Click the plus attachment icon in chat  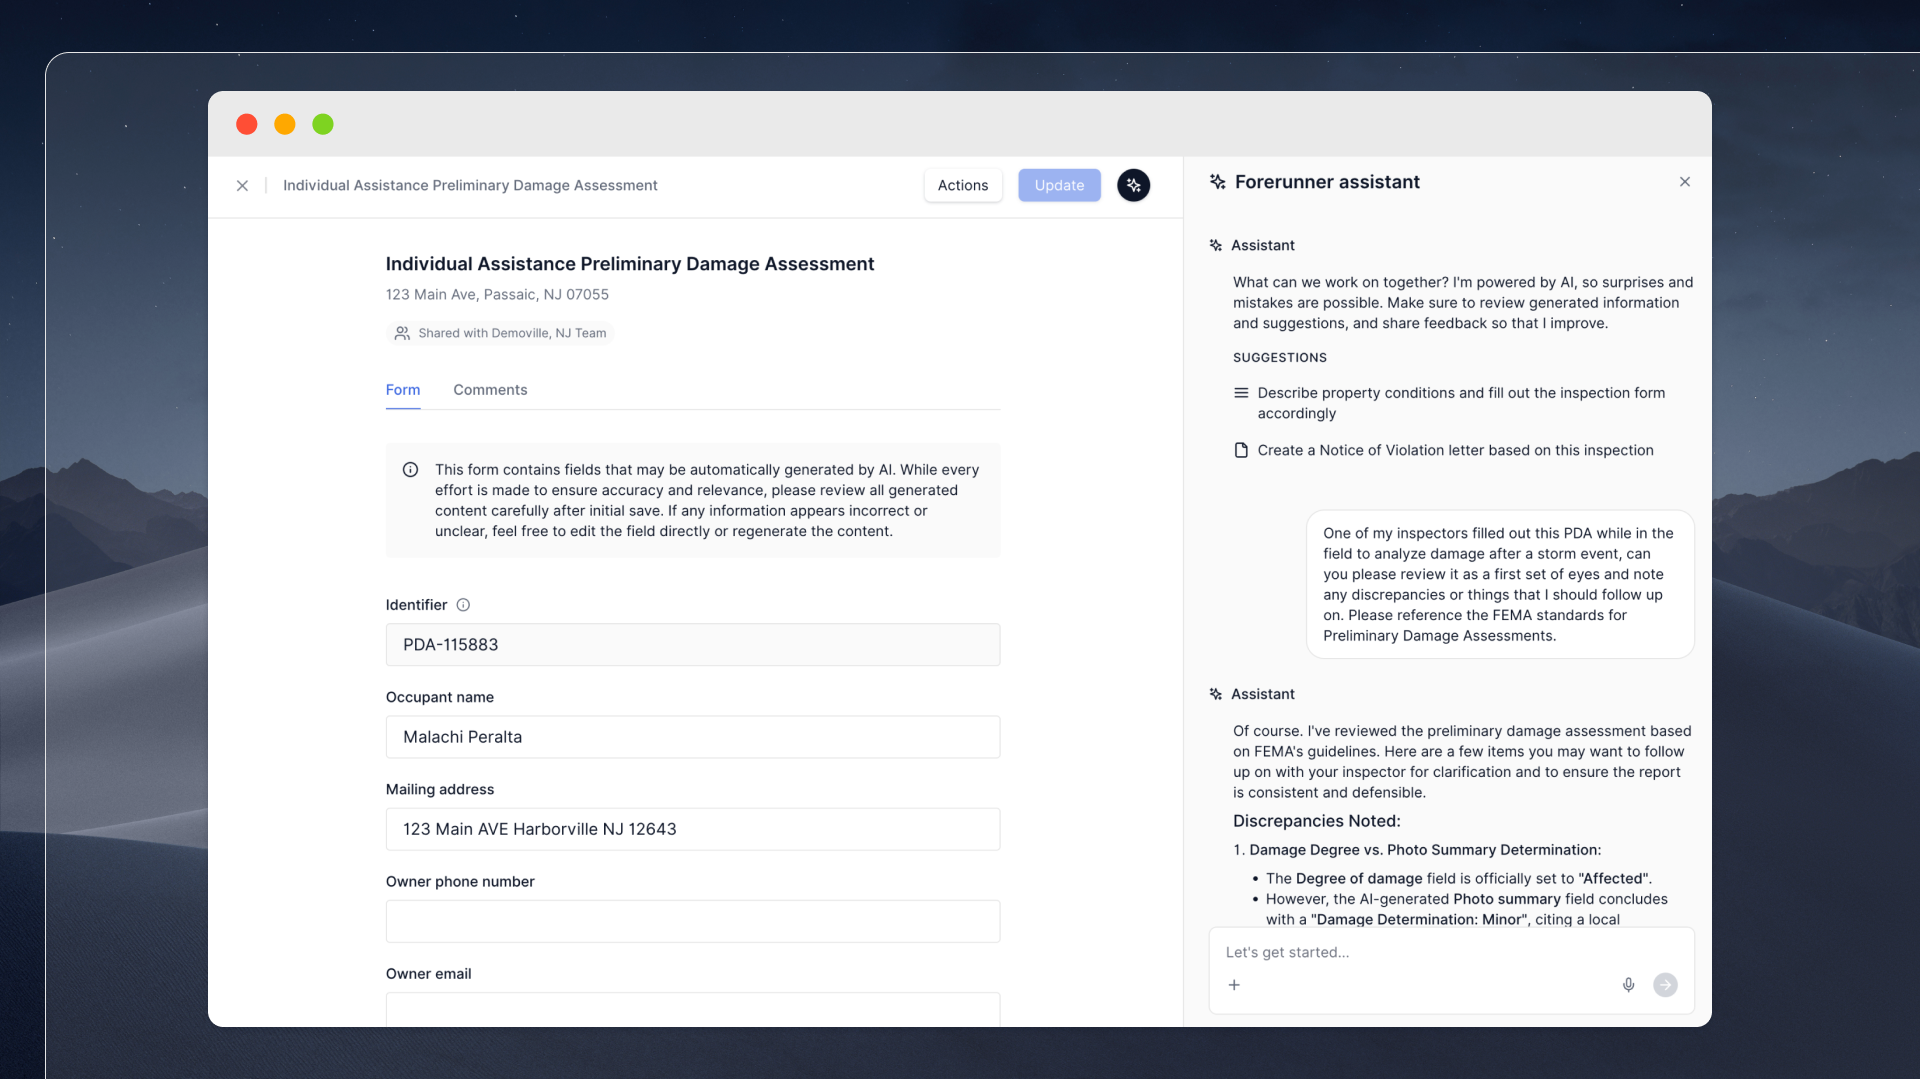click(1234, 985)
